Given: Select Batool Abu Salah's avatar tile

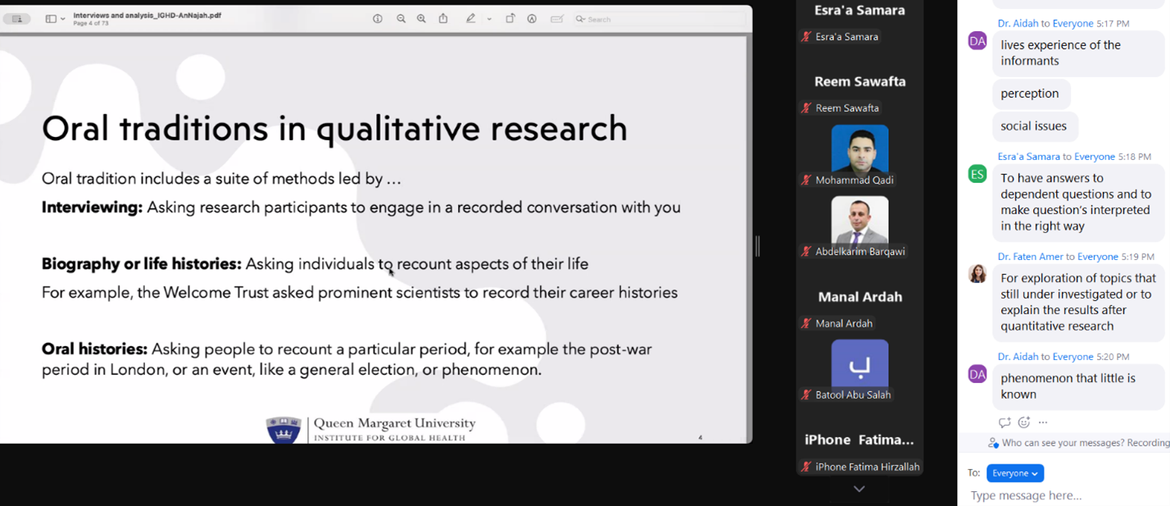Looking at the screenshot, I should pos(860,363).
